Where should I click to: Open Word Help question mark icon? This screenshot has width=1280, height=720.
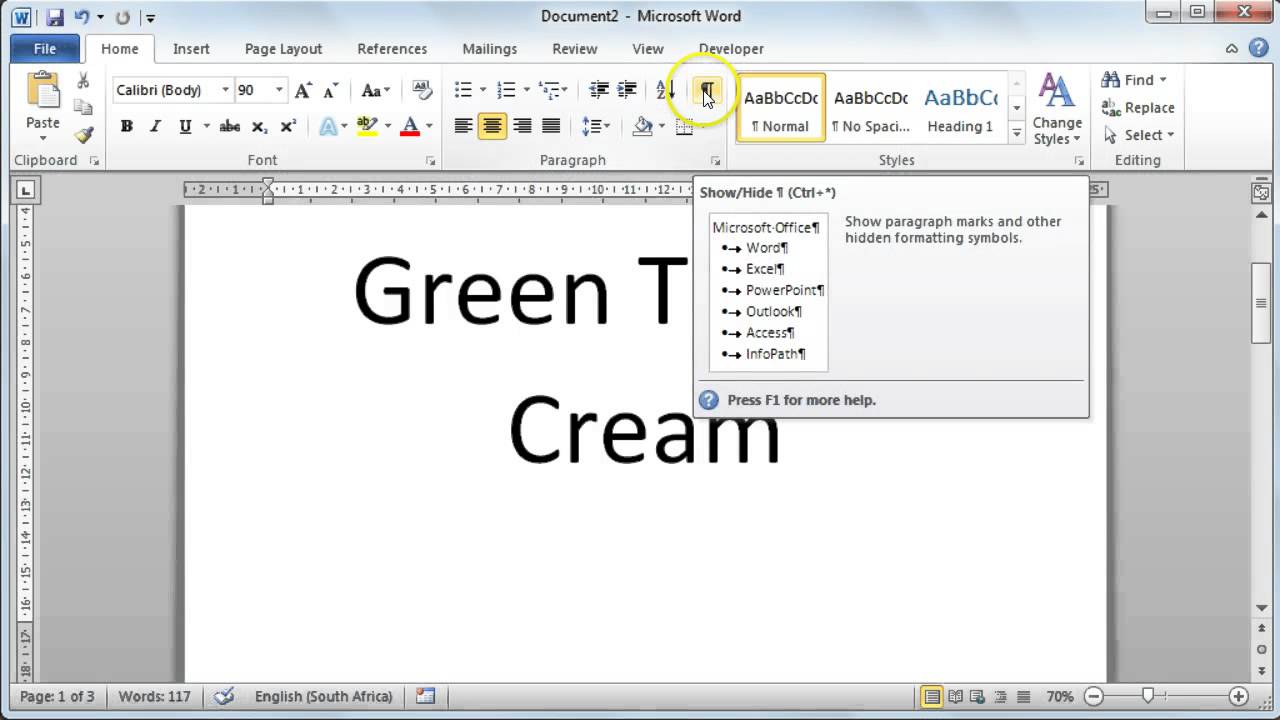point(1259,48)
